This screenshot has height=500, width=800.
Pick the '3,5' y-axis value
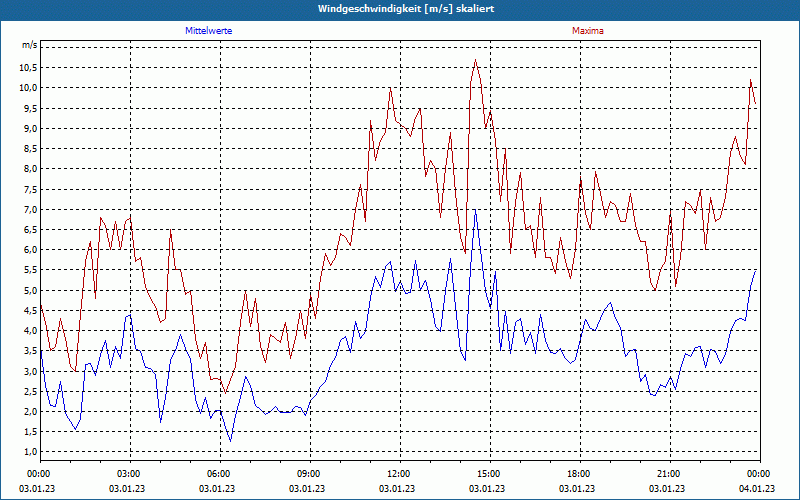pos(31,351)
